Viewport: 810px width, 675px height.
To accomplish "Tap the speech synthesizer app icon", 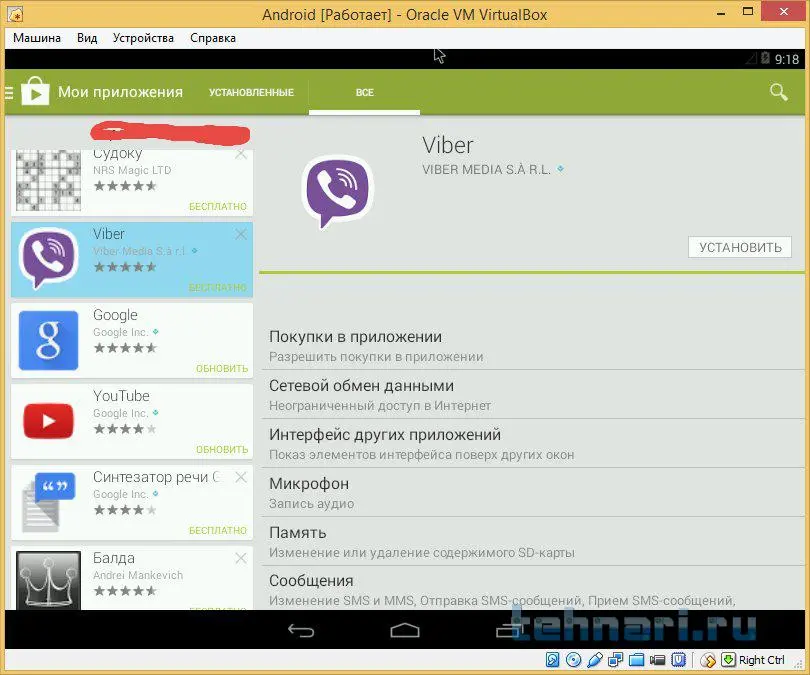I will coord(49,502).
